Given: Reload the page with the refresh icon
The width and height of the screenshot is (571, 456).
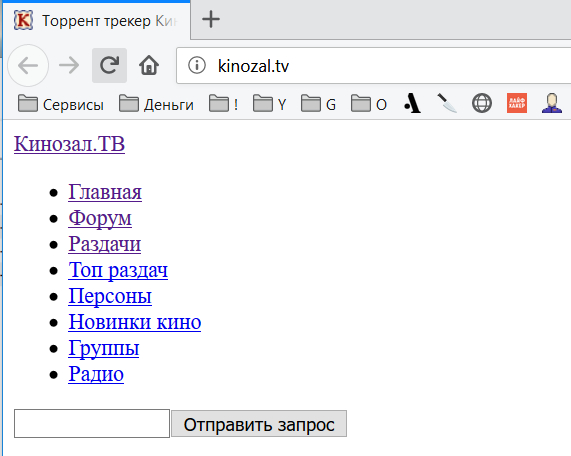Looking at the screenshot, I should click(x=109, y=66).
